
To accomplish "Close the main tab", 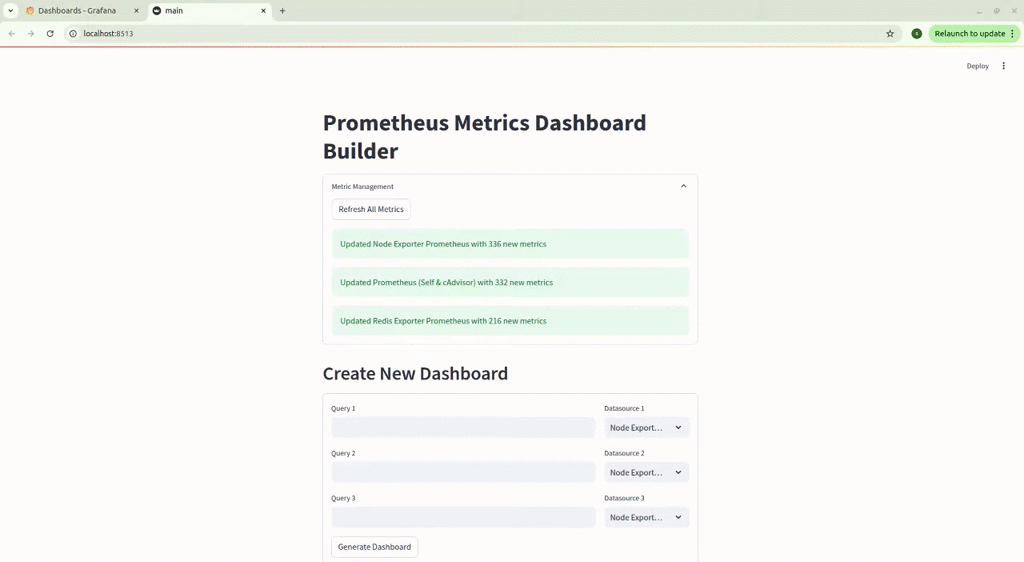I will [263, 10].
